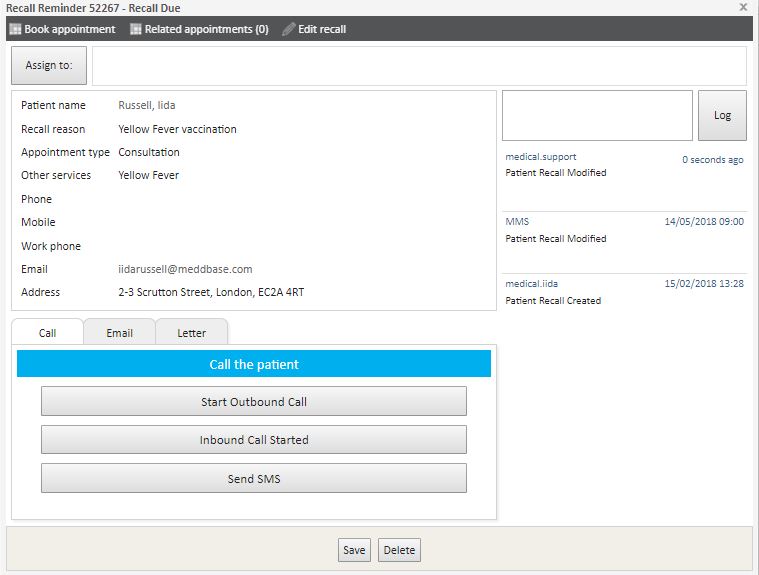The height and width of the screenshot is (575, 759).
Task: Click the Patient Recall Created log text
Action: click(553, 301)
